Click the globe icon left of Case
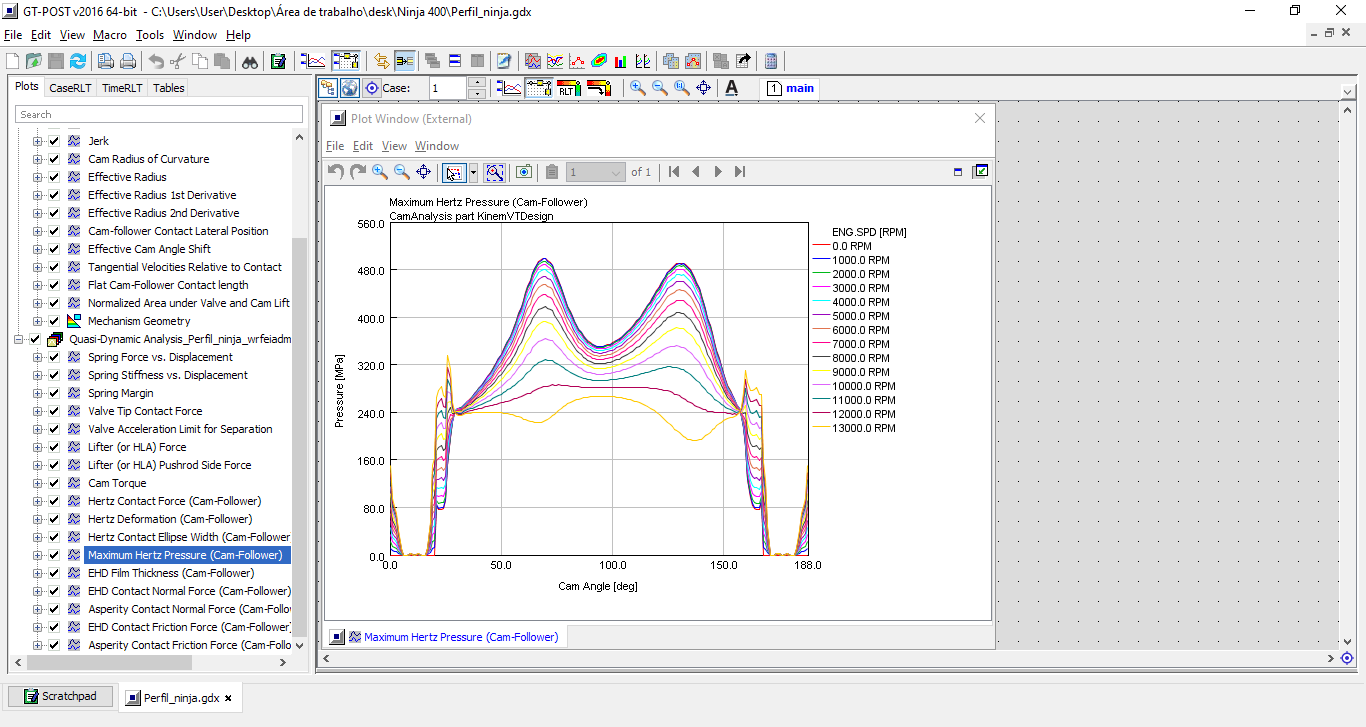 tap(350, 88)
